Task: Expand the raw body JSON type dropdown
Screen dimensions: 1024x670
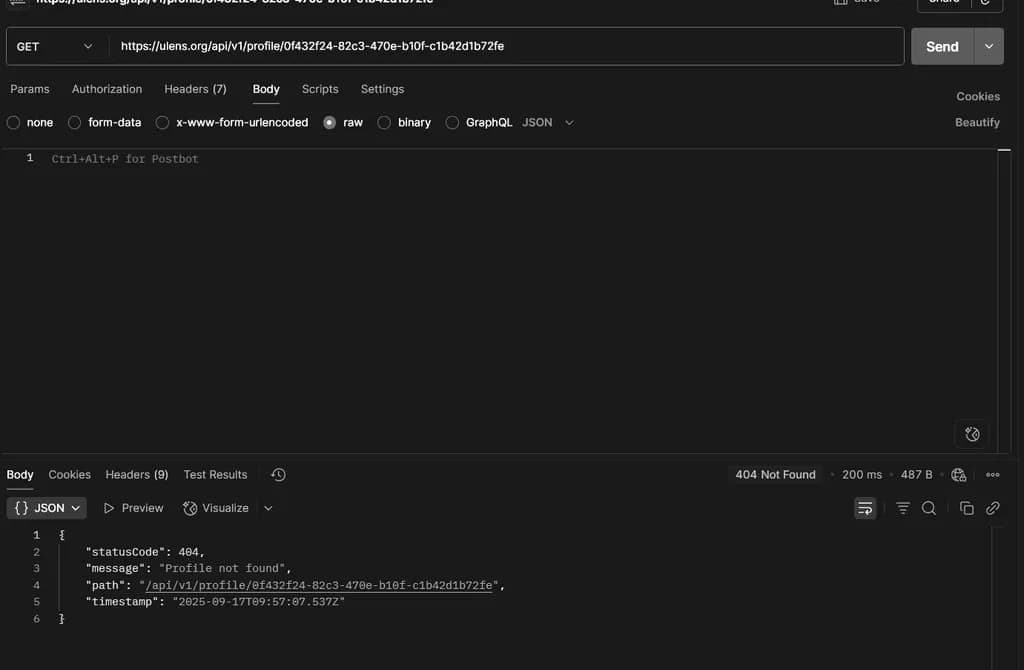Action: (548, 123)
